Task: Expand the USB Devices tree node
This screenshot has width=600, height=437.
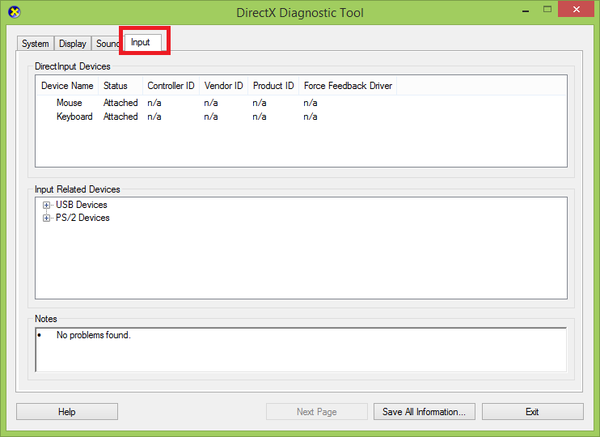Action: click(46, 205)
